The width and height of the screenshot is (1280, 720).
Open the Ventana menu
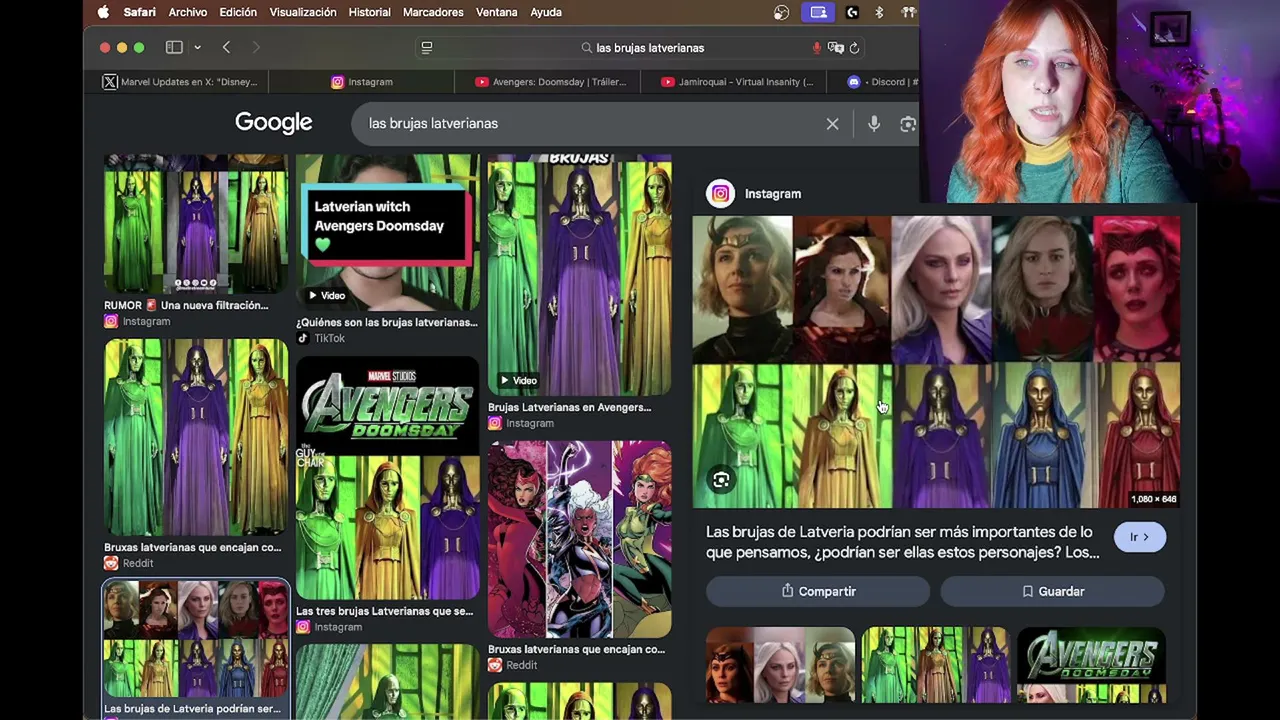497,12
